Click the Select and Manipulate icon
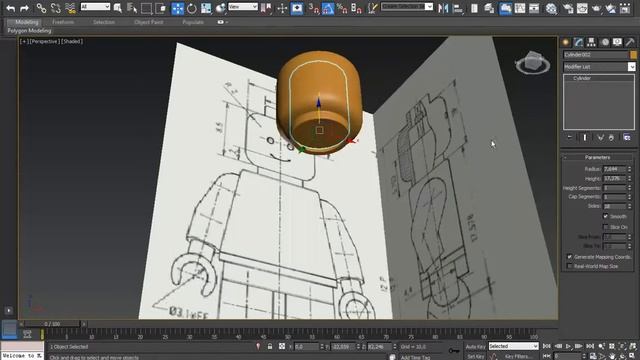 pyautogui.click(x=282, y=8)
